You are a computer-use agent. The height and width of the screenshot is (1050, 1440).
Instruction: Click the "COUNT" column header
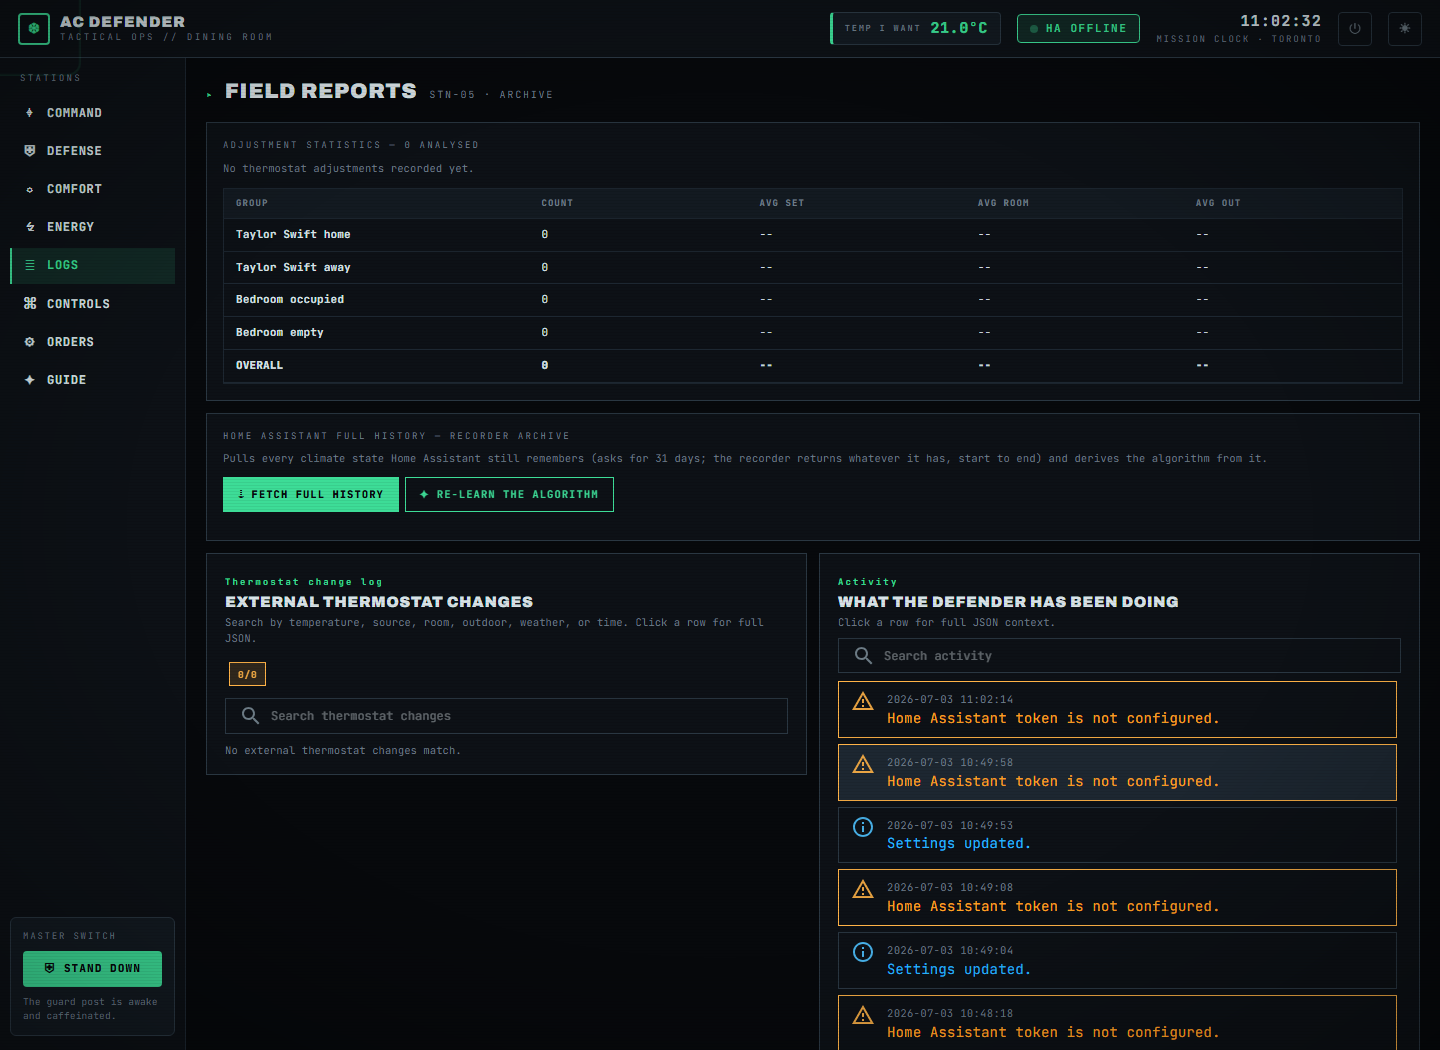tap(557, 203)
